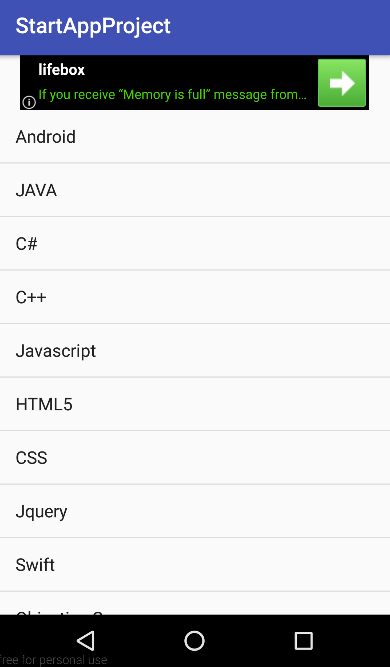Open the Javascript list item
The width and height of the screenshot is (390, 667).
click(195, 351)
